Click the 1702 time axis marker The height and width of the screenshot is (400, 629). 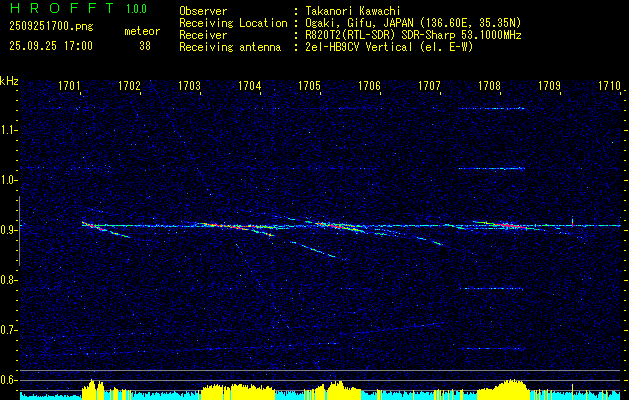point(130,85)
